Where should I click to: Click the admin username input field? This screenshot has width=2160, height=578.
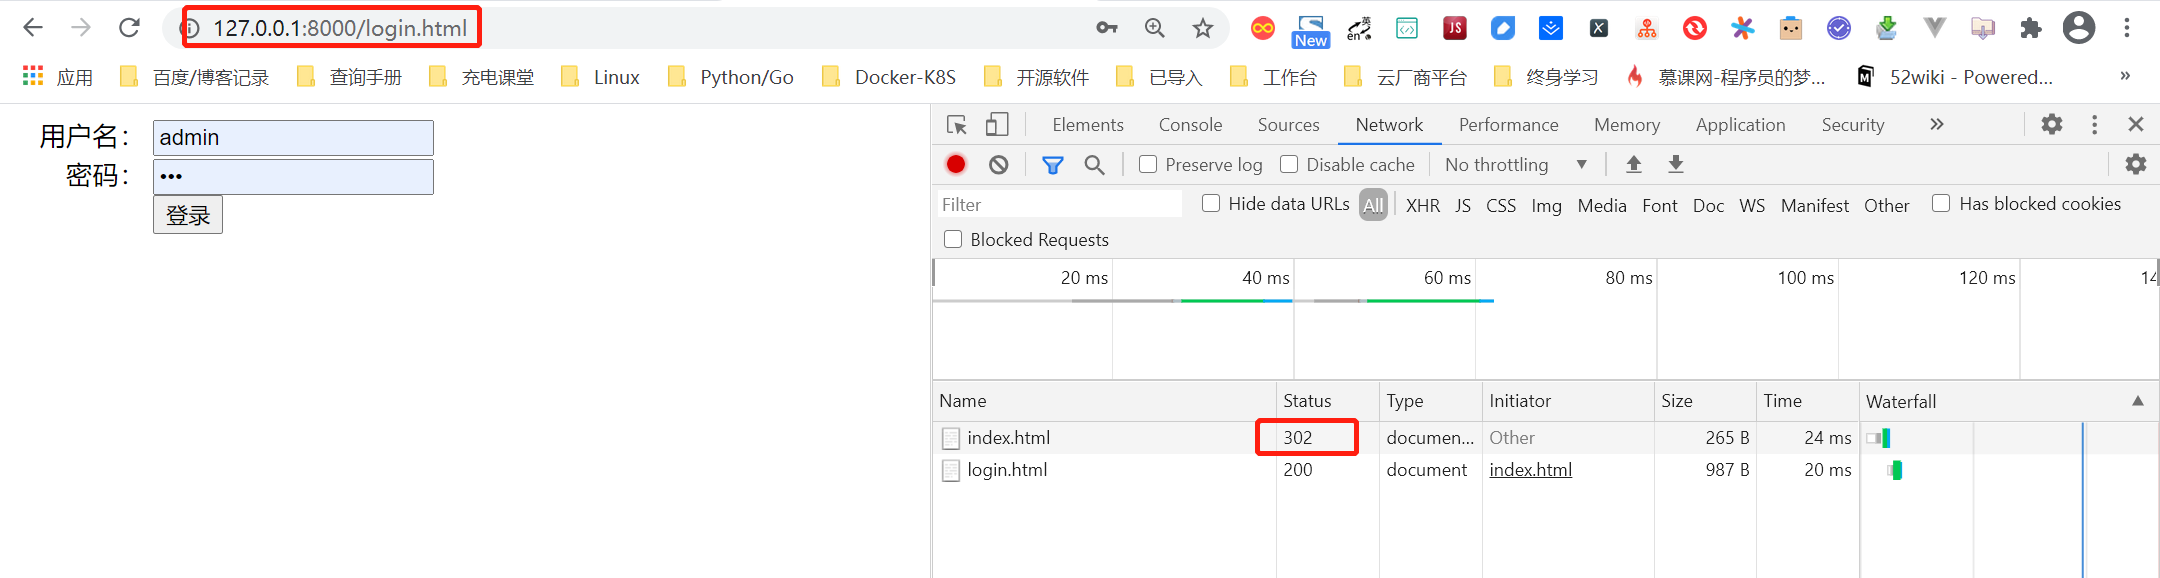293,138
